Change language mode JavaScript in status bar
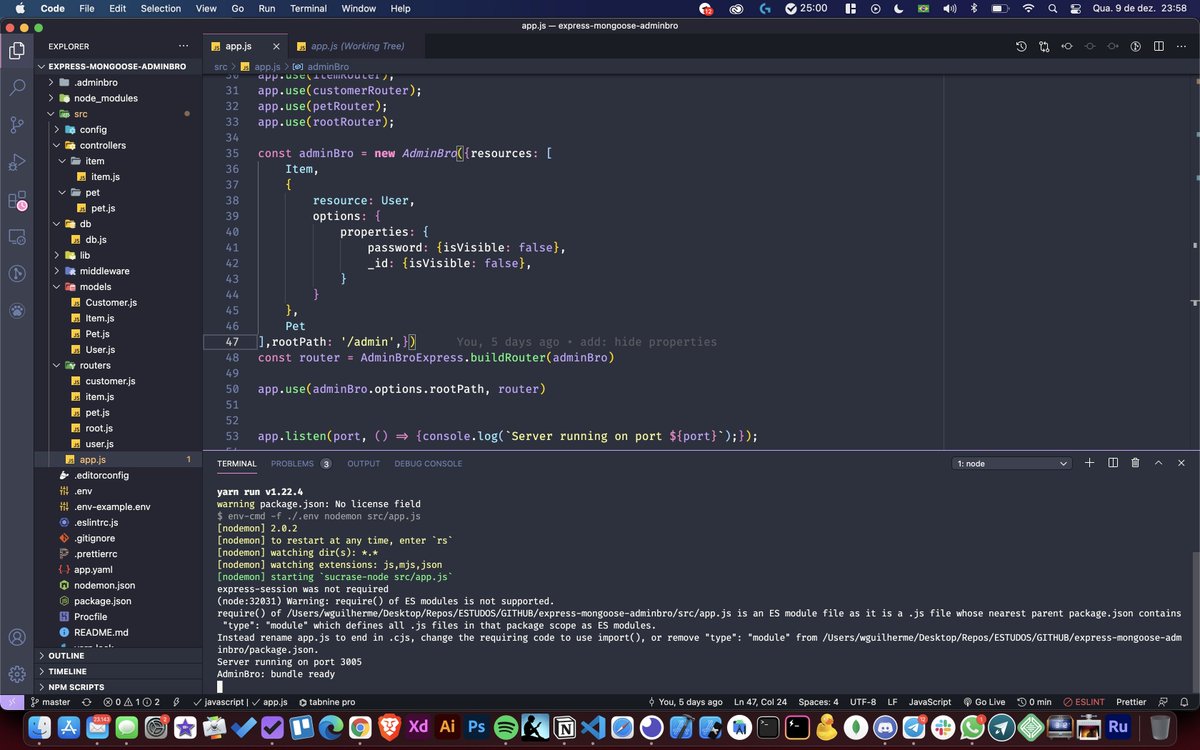 (930, 702)
